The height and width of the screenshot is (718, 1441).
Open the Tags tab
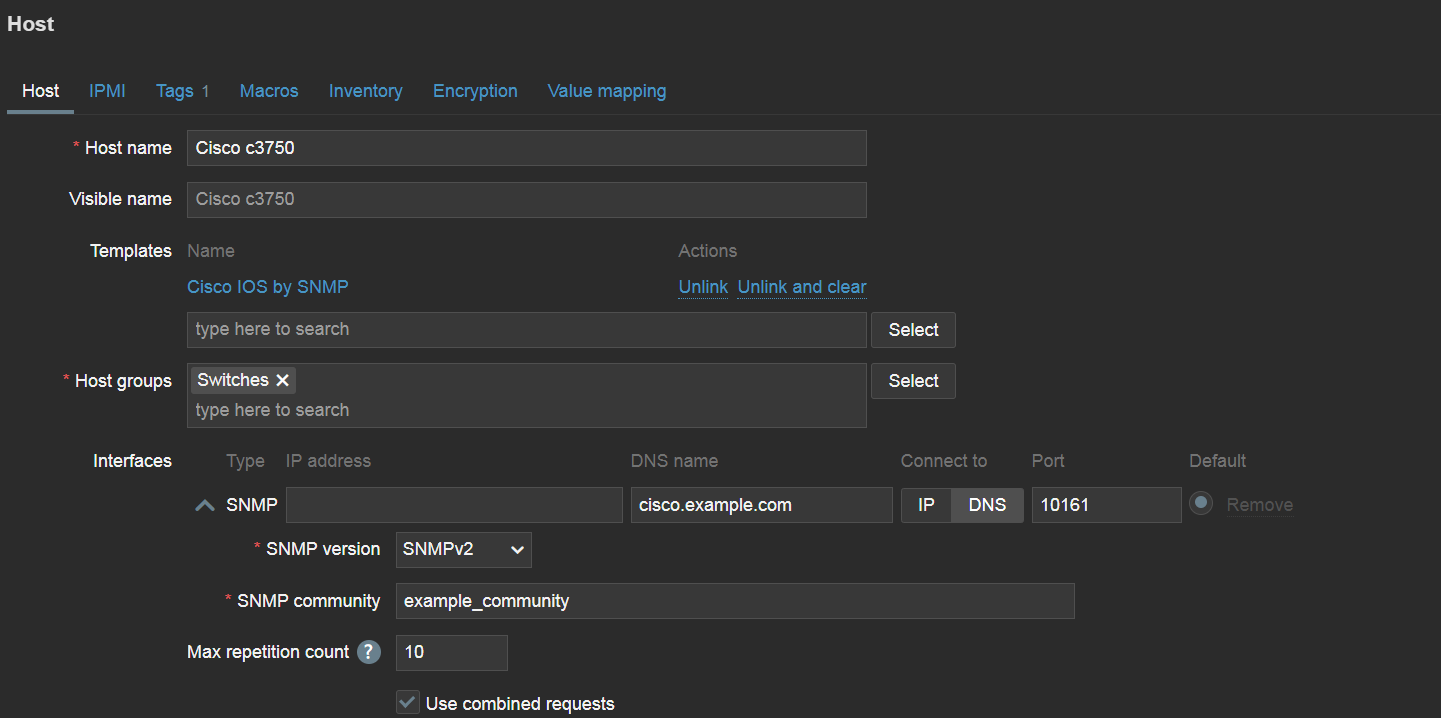183,91
